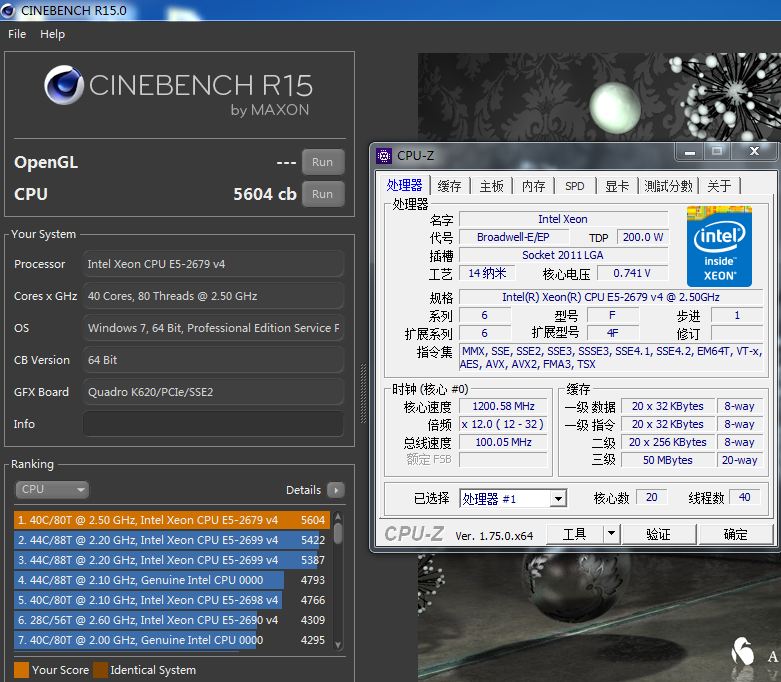Click the 验证 button in CPU-Z
Viewport: 781px width, 682px height.
(x=658, y=535)
